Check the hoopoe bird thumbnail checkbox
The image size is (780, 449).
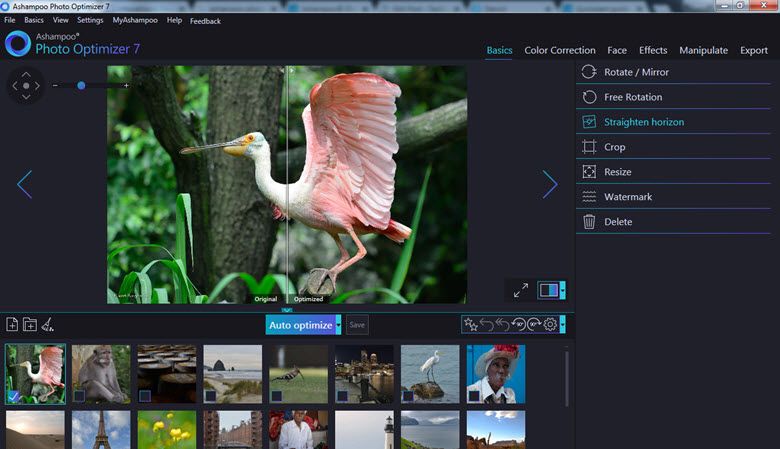tap(277, 396)
